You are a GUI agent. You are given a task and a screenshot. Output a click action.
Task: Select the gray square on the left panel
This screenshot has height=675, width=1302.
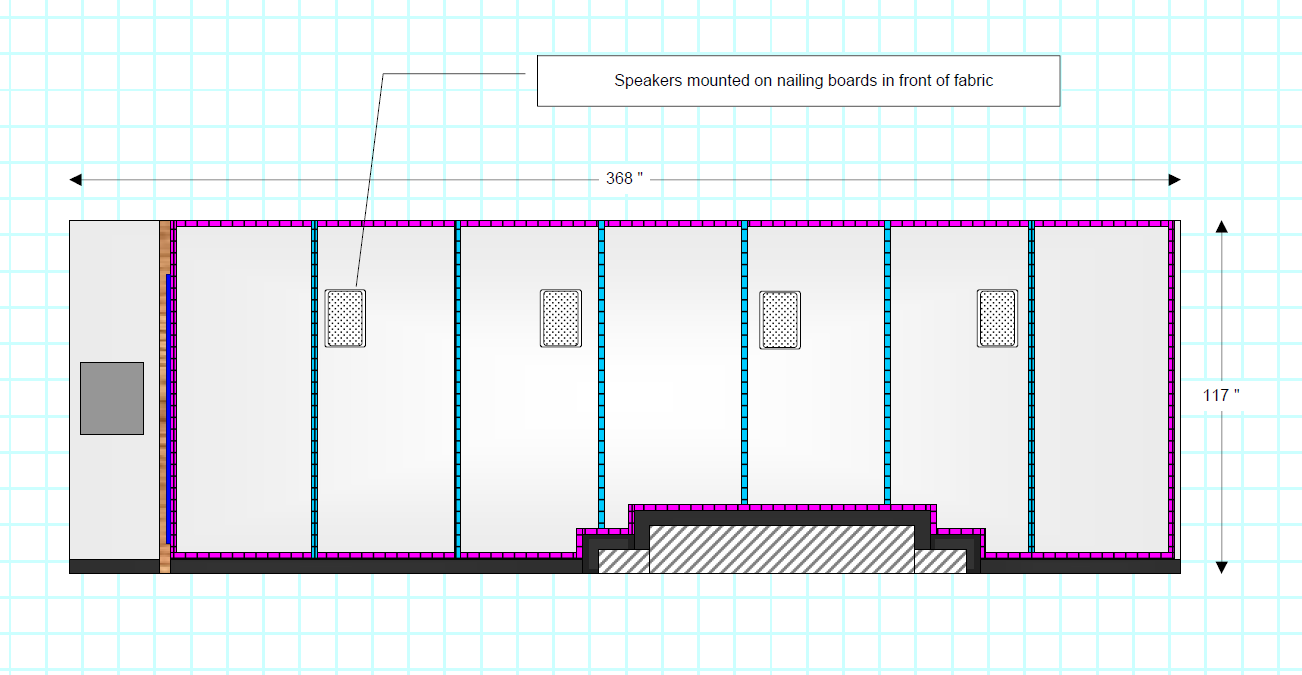pos(112,398)
